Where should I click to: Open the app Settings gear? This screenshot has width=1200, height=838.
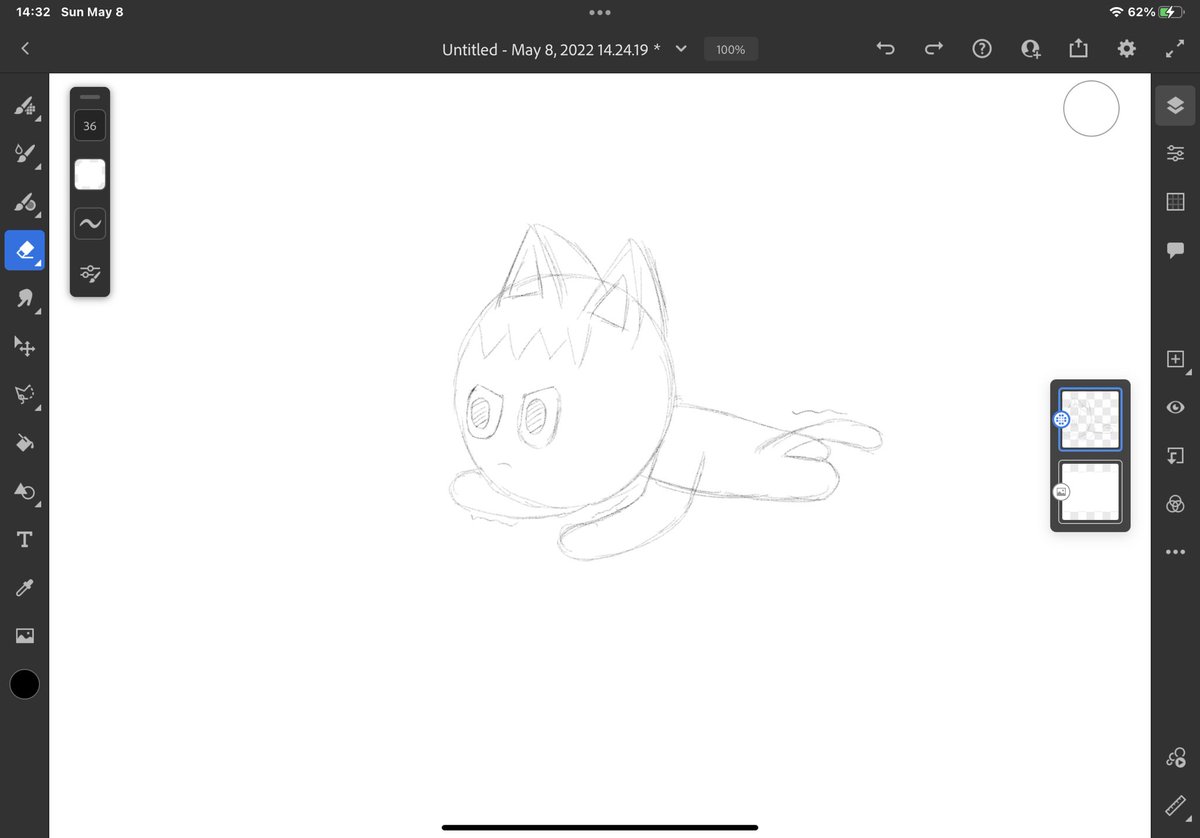pyautogui.click(x=1127, y=48)
